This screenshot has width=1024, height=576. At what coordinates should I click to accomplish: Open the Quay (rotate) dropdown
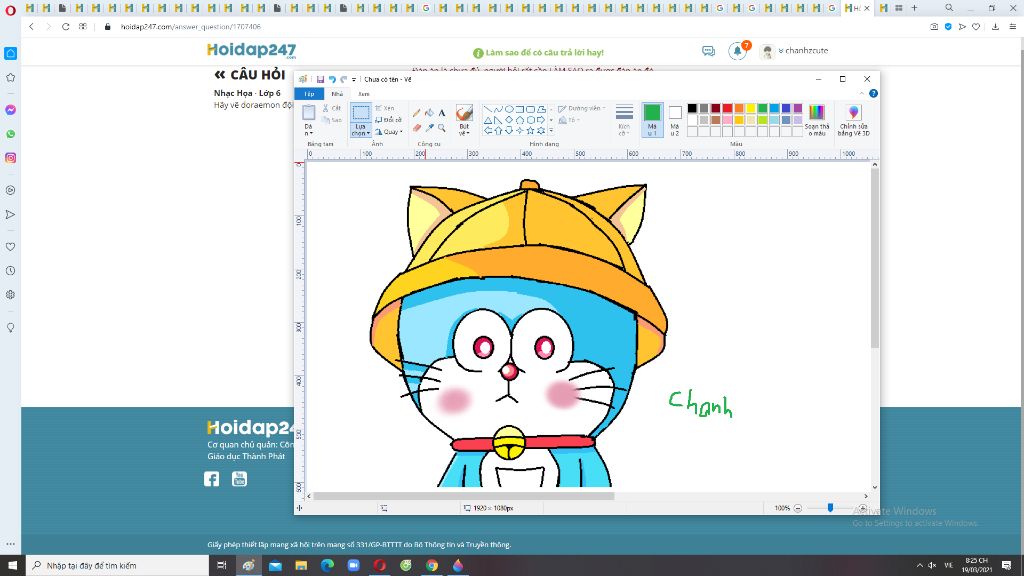tap(389, 131)
